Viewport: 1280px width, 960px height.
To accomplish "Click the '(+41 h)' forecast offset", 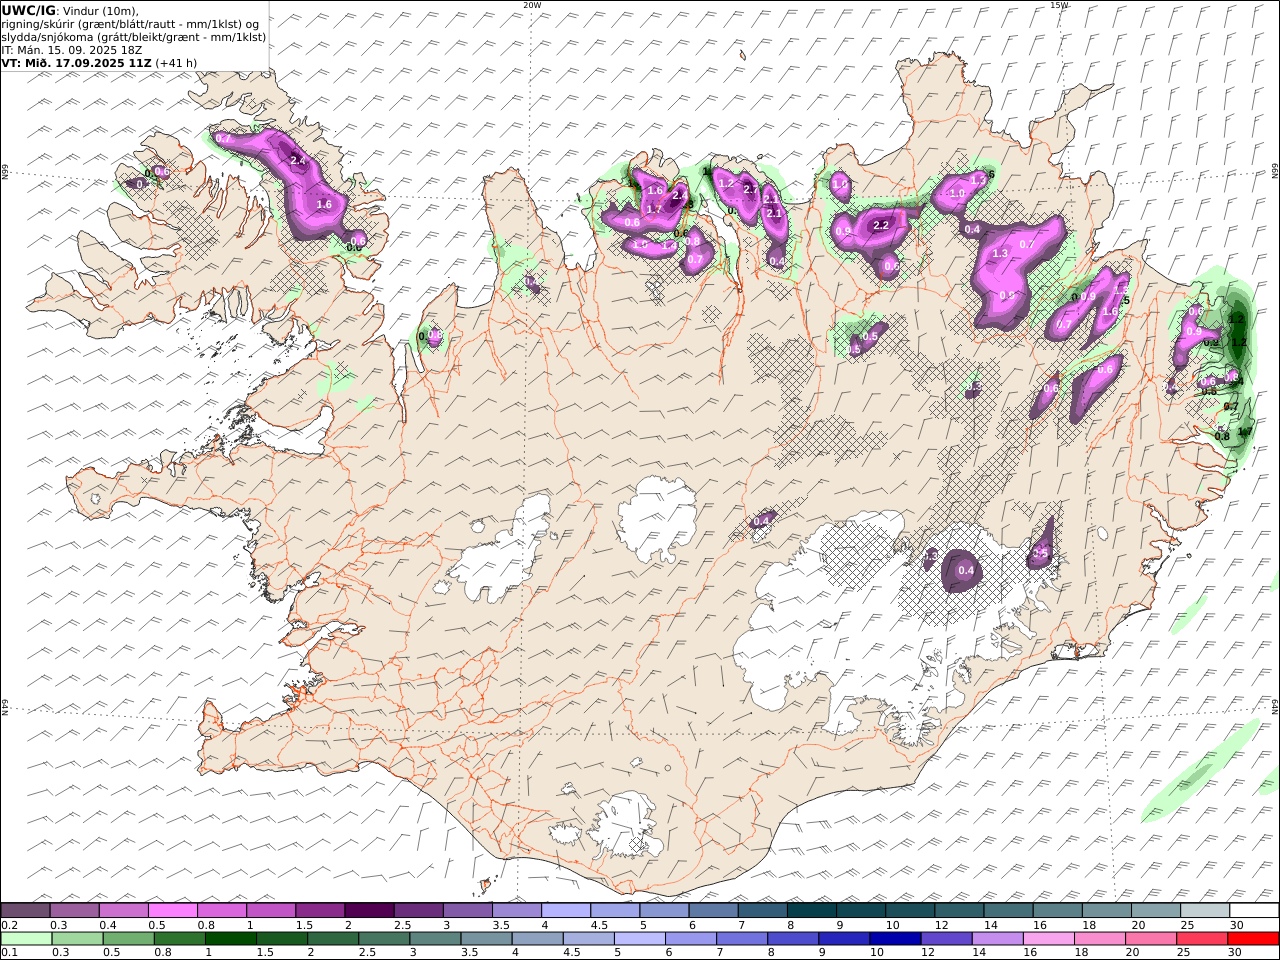I will coord(176,62).
